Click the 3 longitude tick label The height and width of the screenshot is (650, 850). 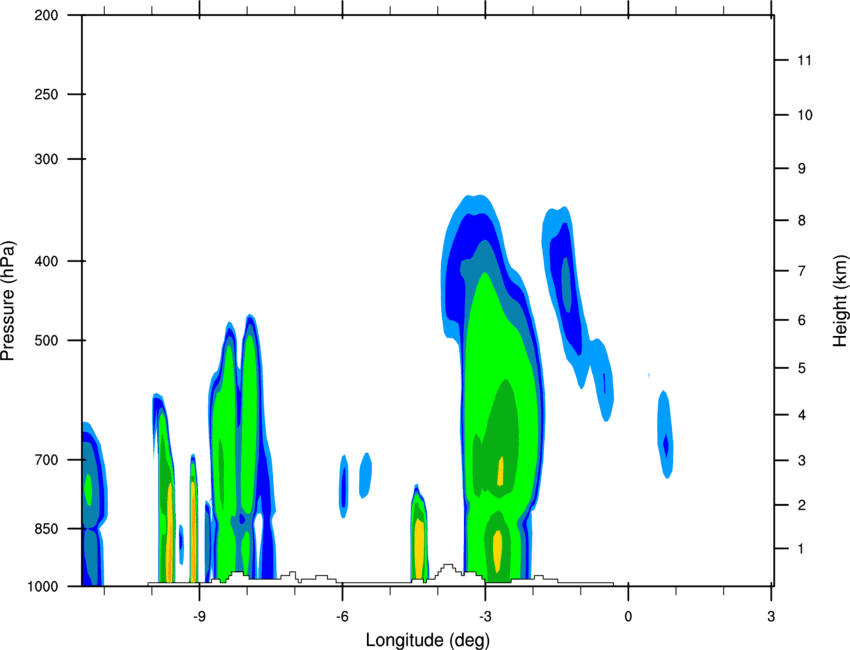(771, 616)
